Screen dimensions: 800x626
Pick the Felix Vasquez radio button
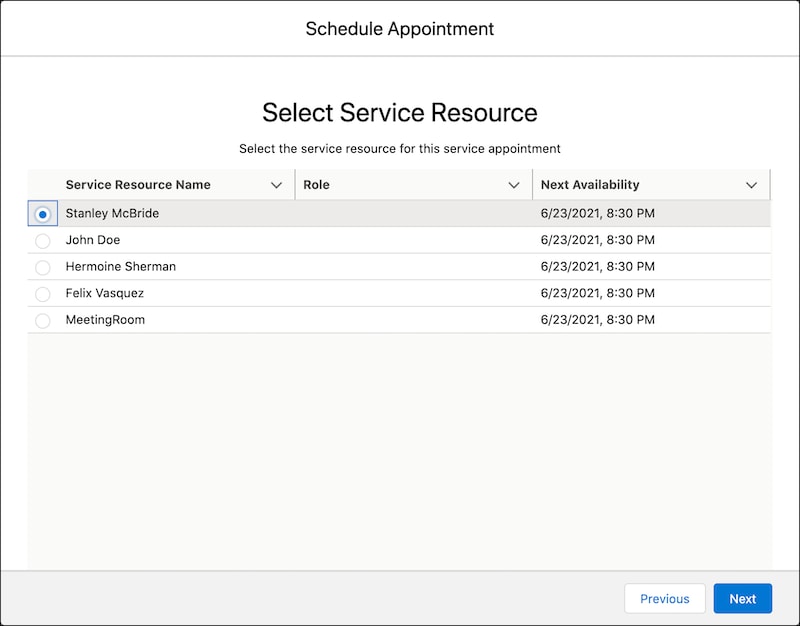[43, 294]
